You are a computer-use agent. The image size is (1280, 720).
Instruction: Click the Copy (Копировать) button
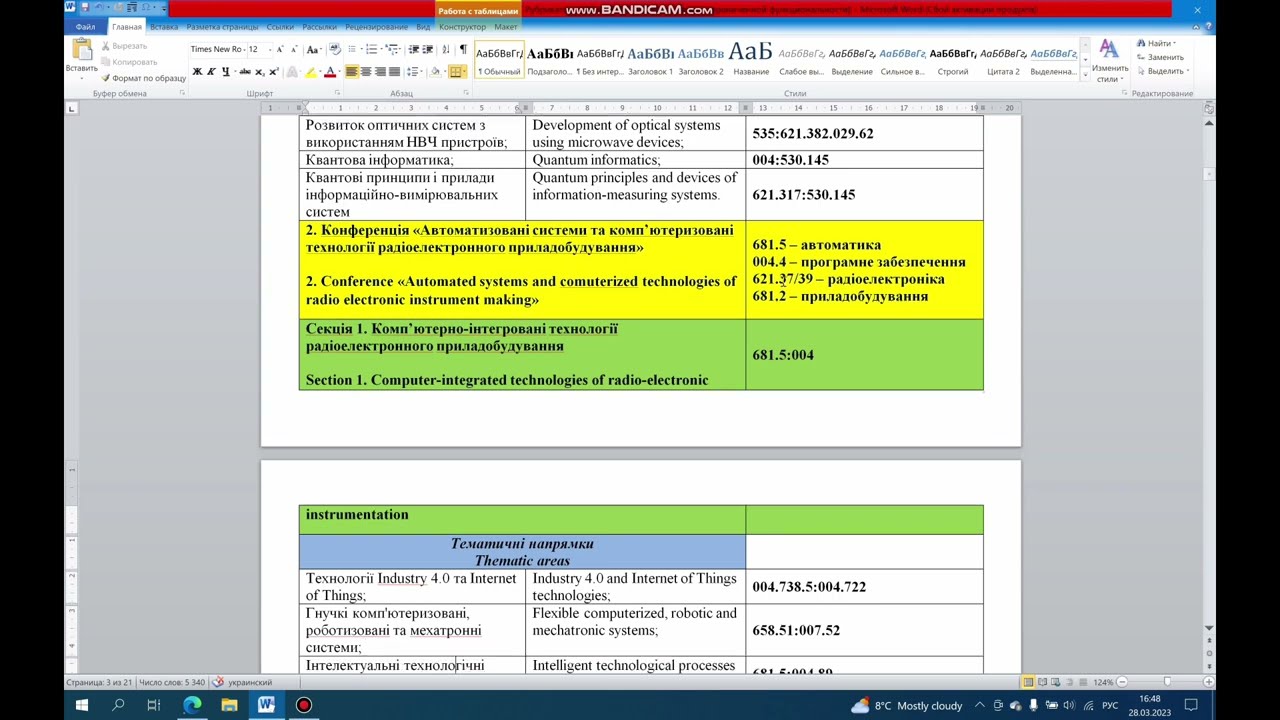[128, 62]
